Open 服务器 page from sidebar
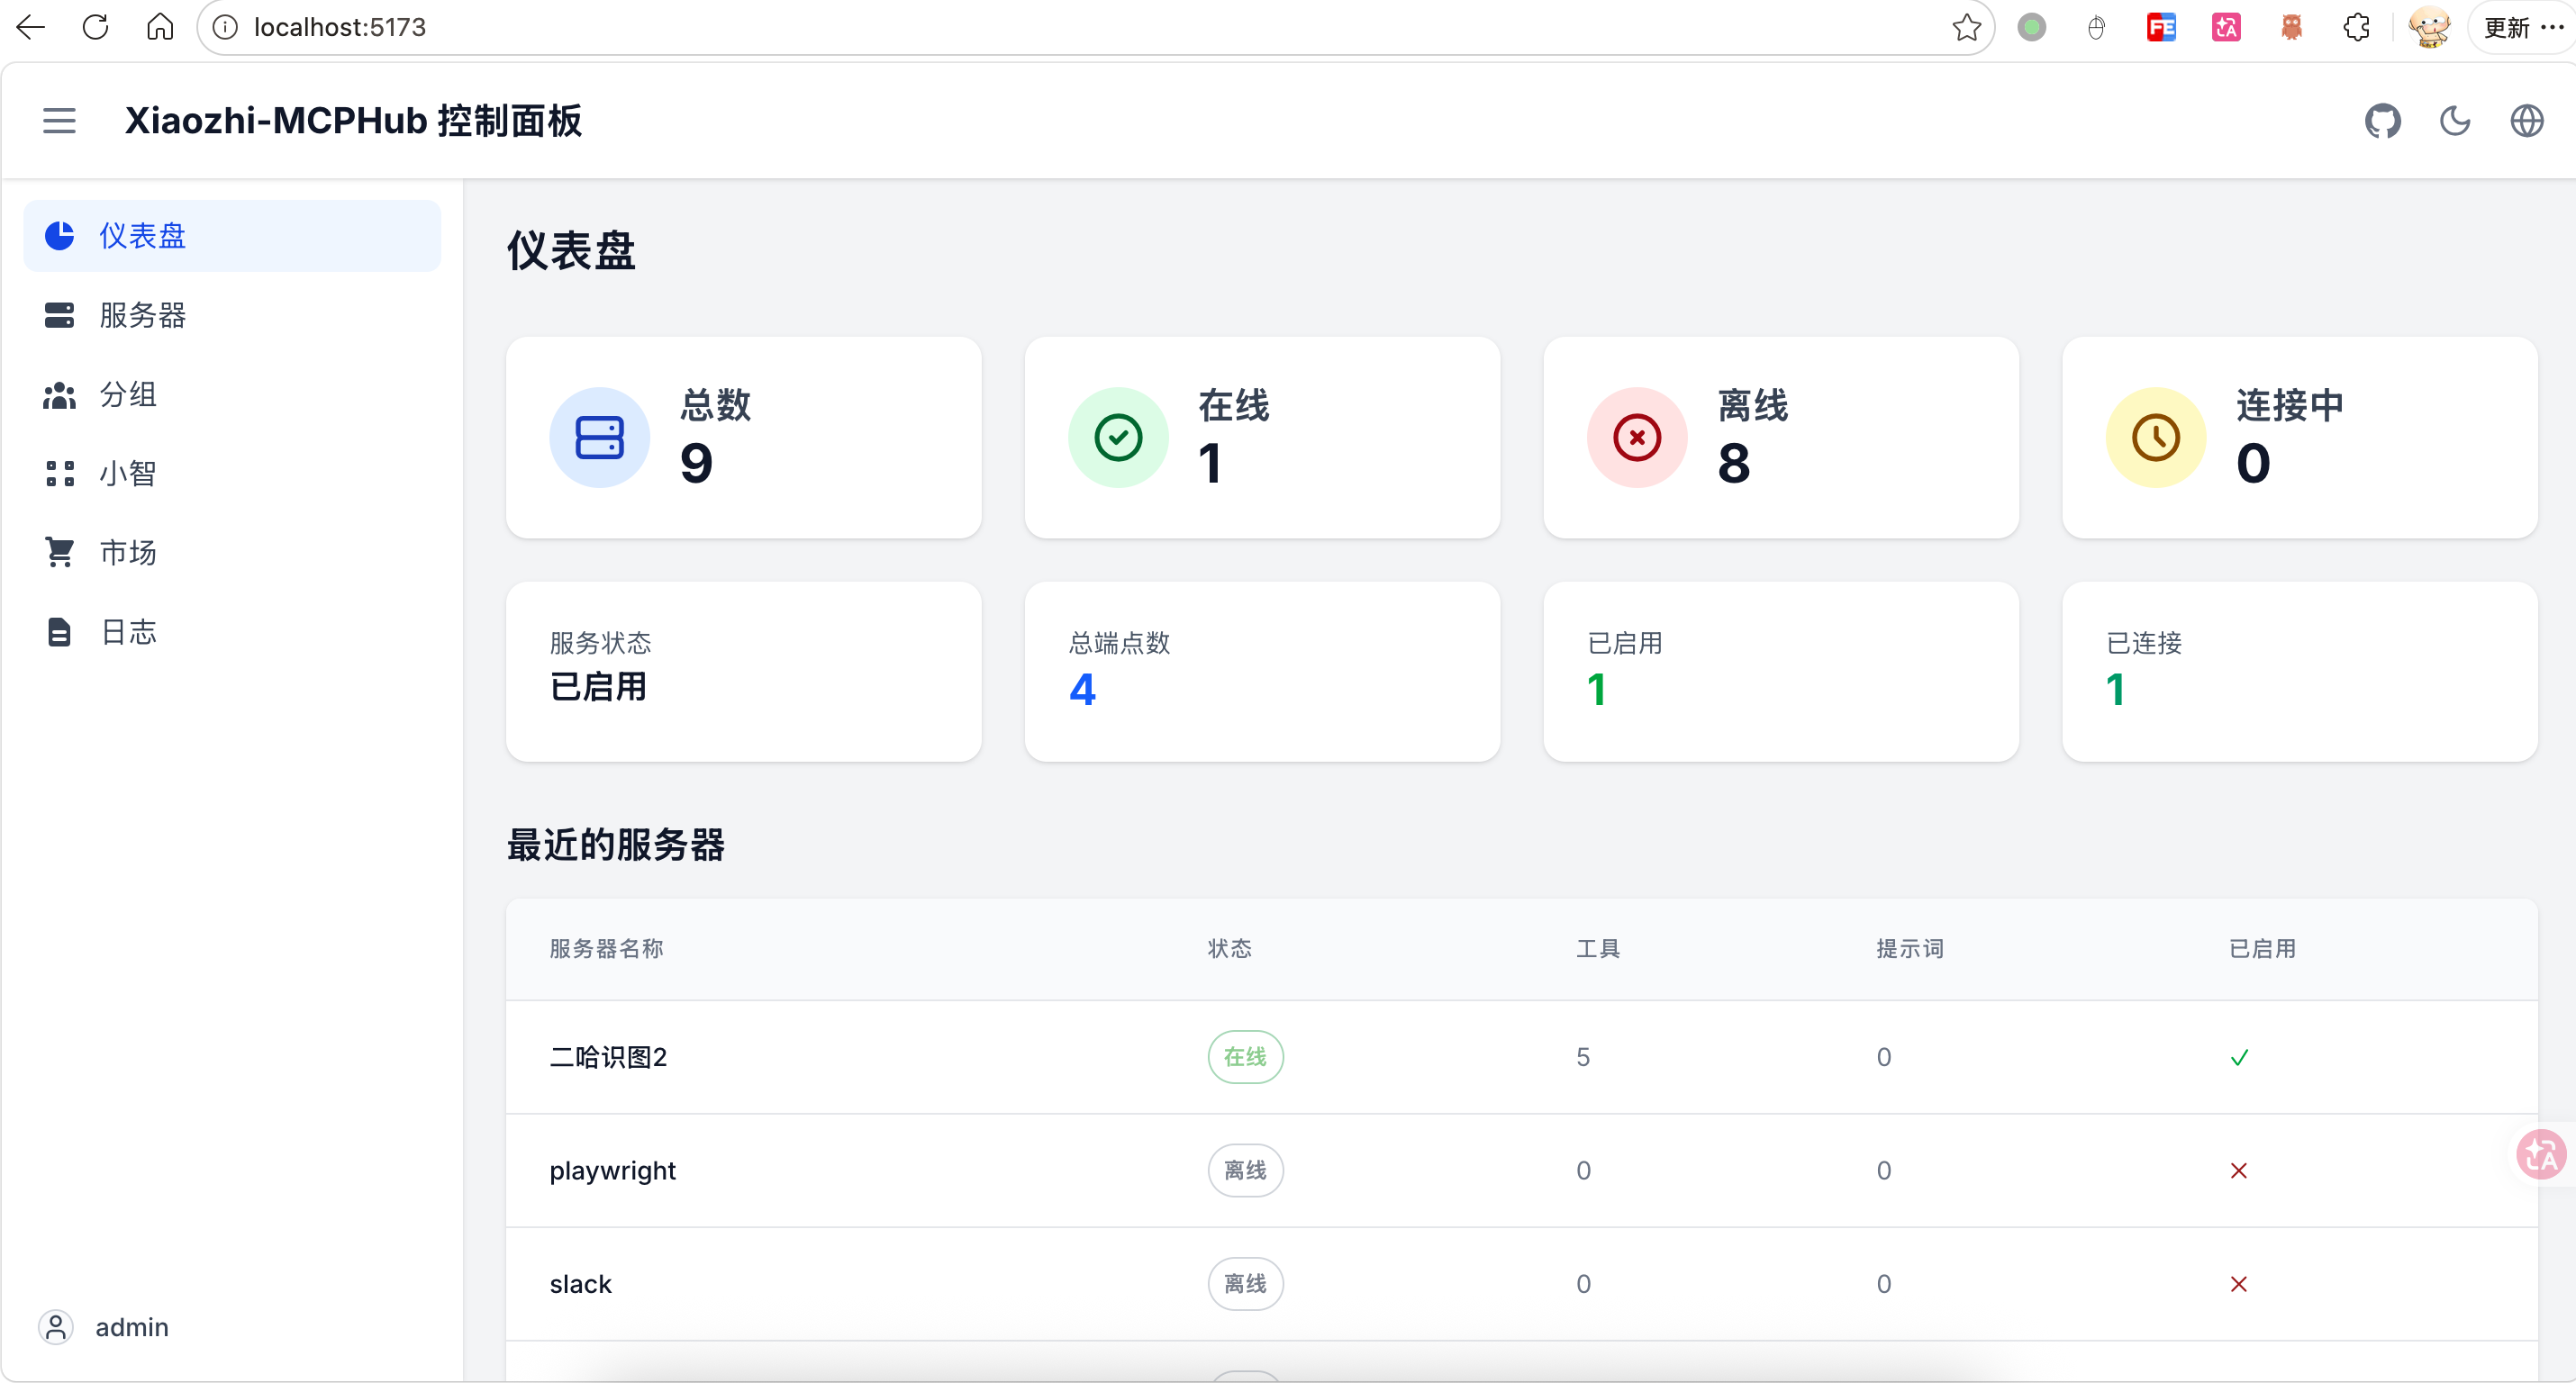Image resolution: width=2576 pixels, height=1383 pixels. pos(142,315)
